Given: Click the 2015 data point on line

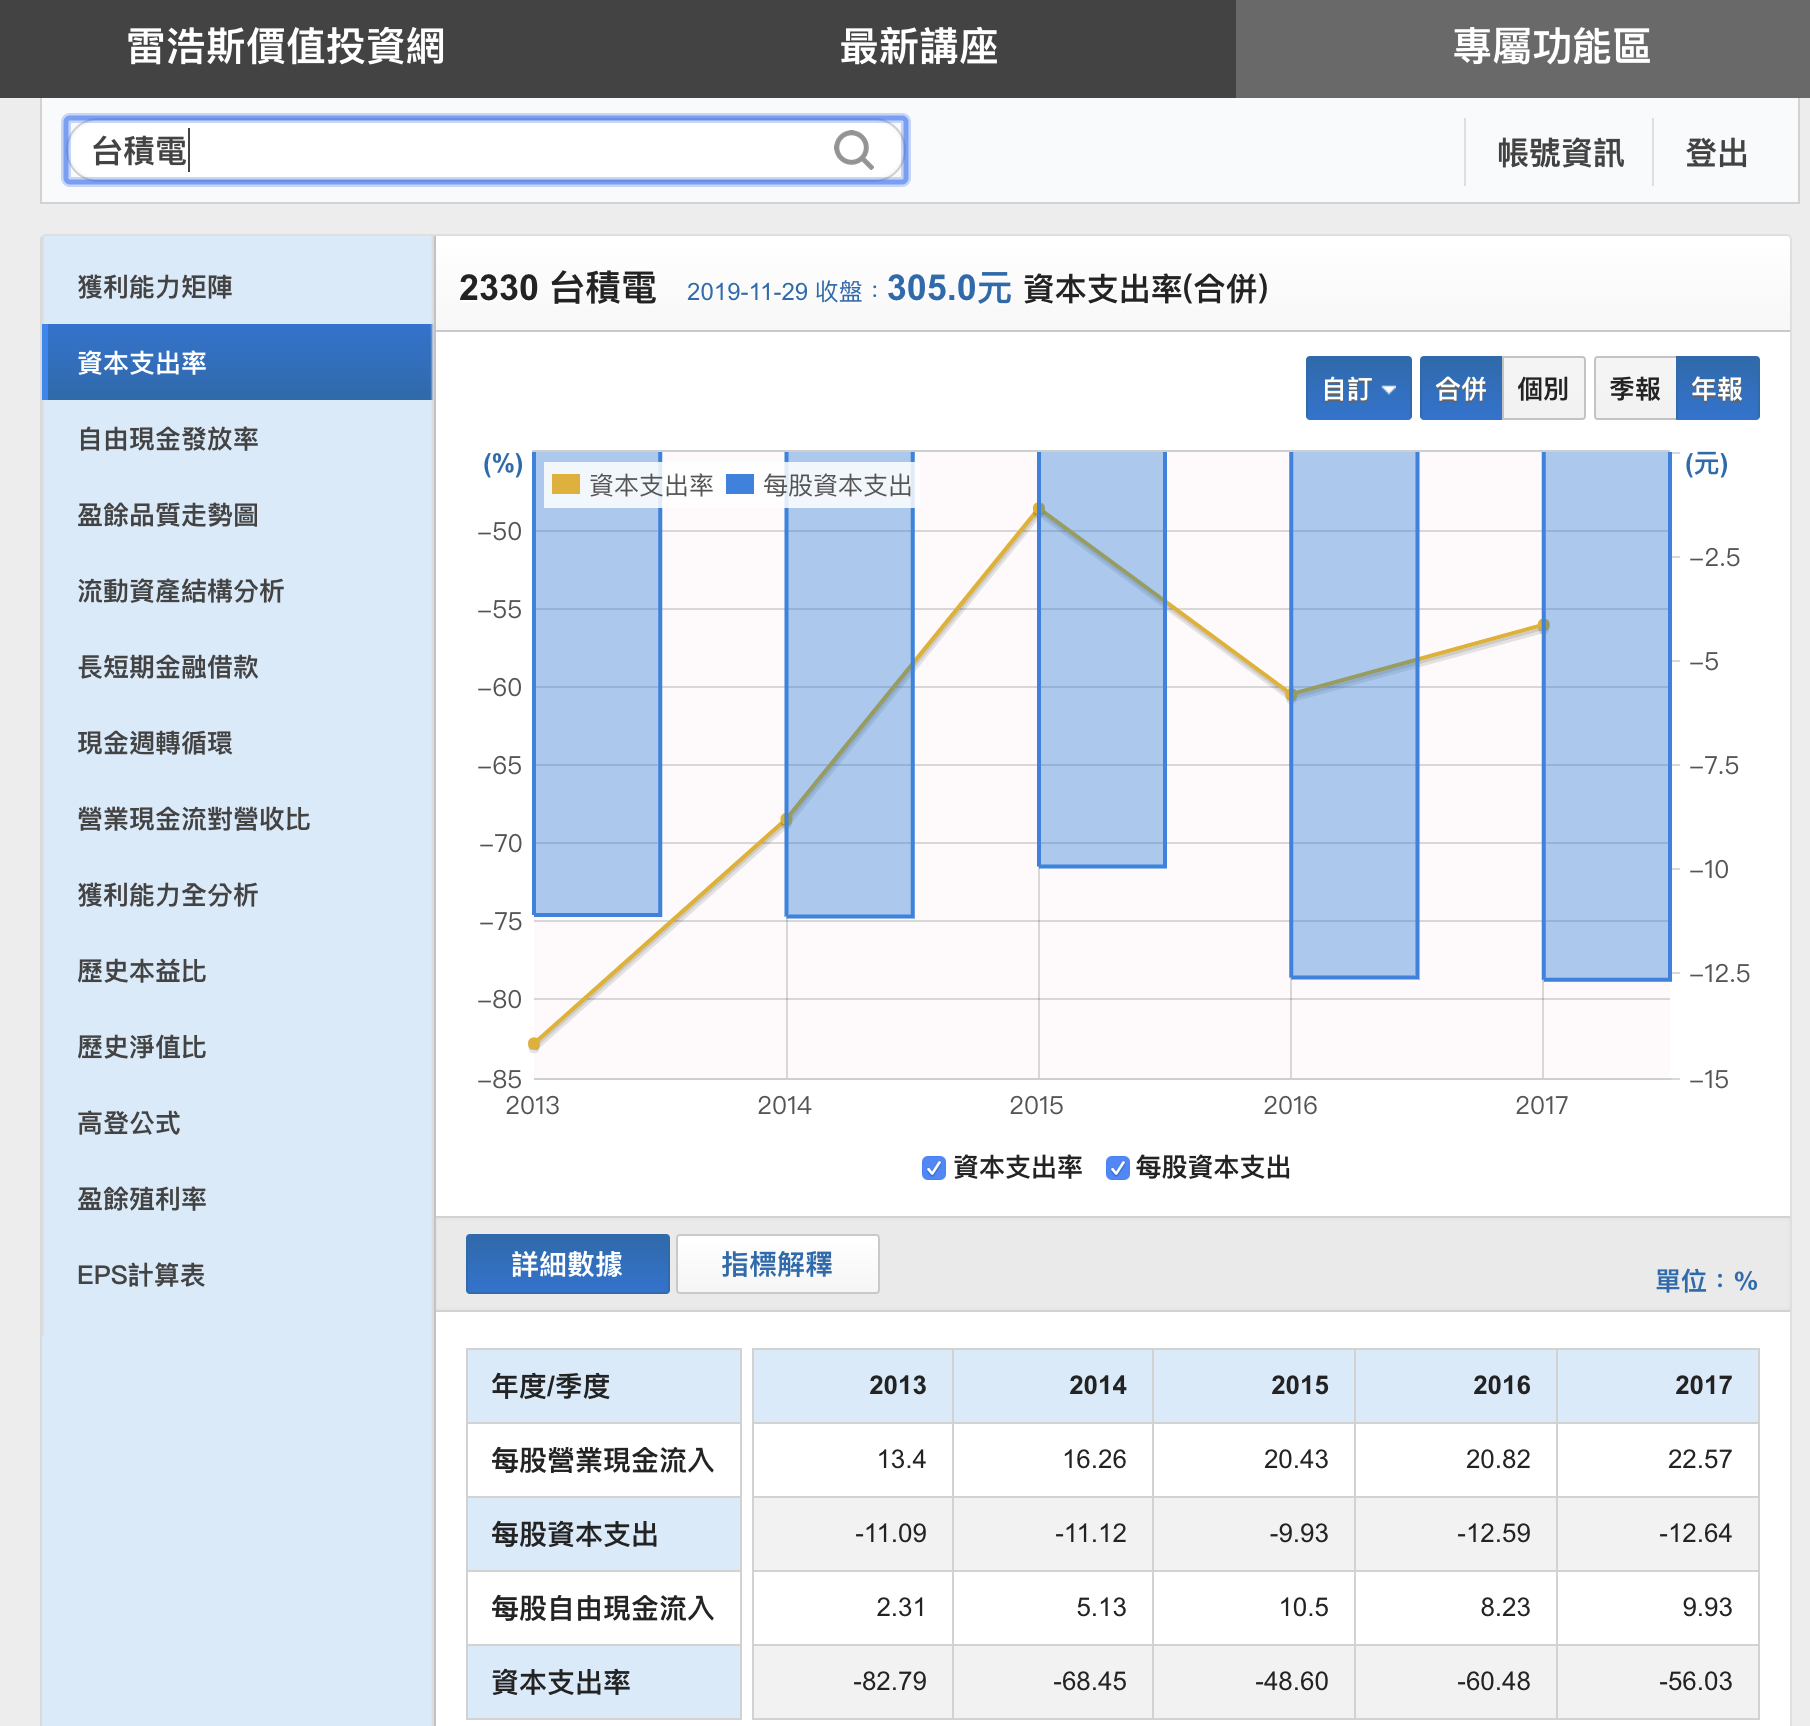Looking at the screenshot, I should click(1039, 510).
